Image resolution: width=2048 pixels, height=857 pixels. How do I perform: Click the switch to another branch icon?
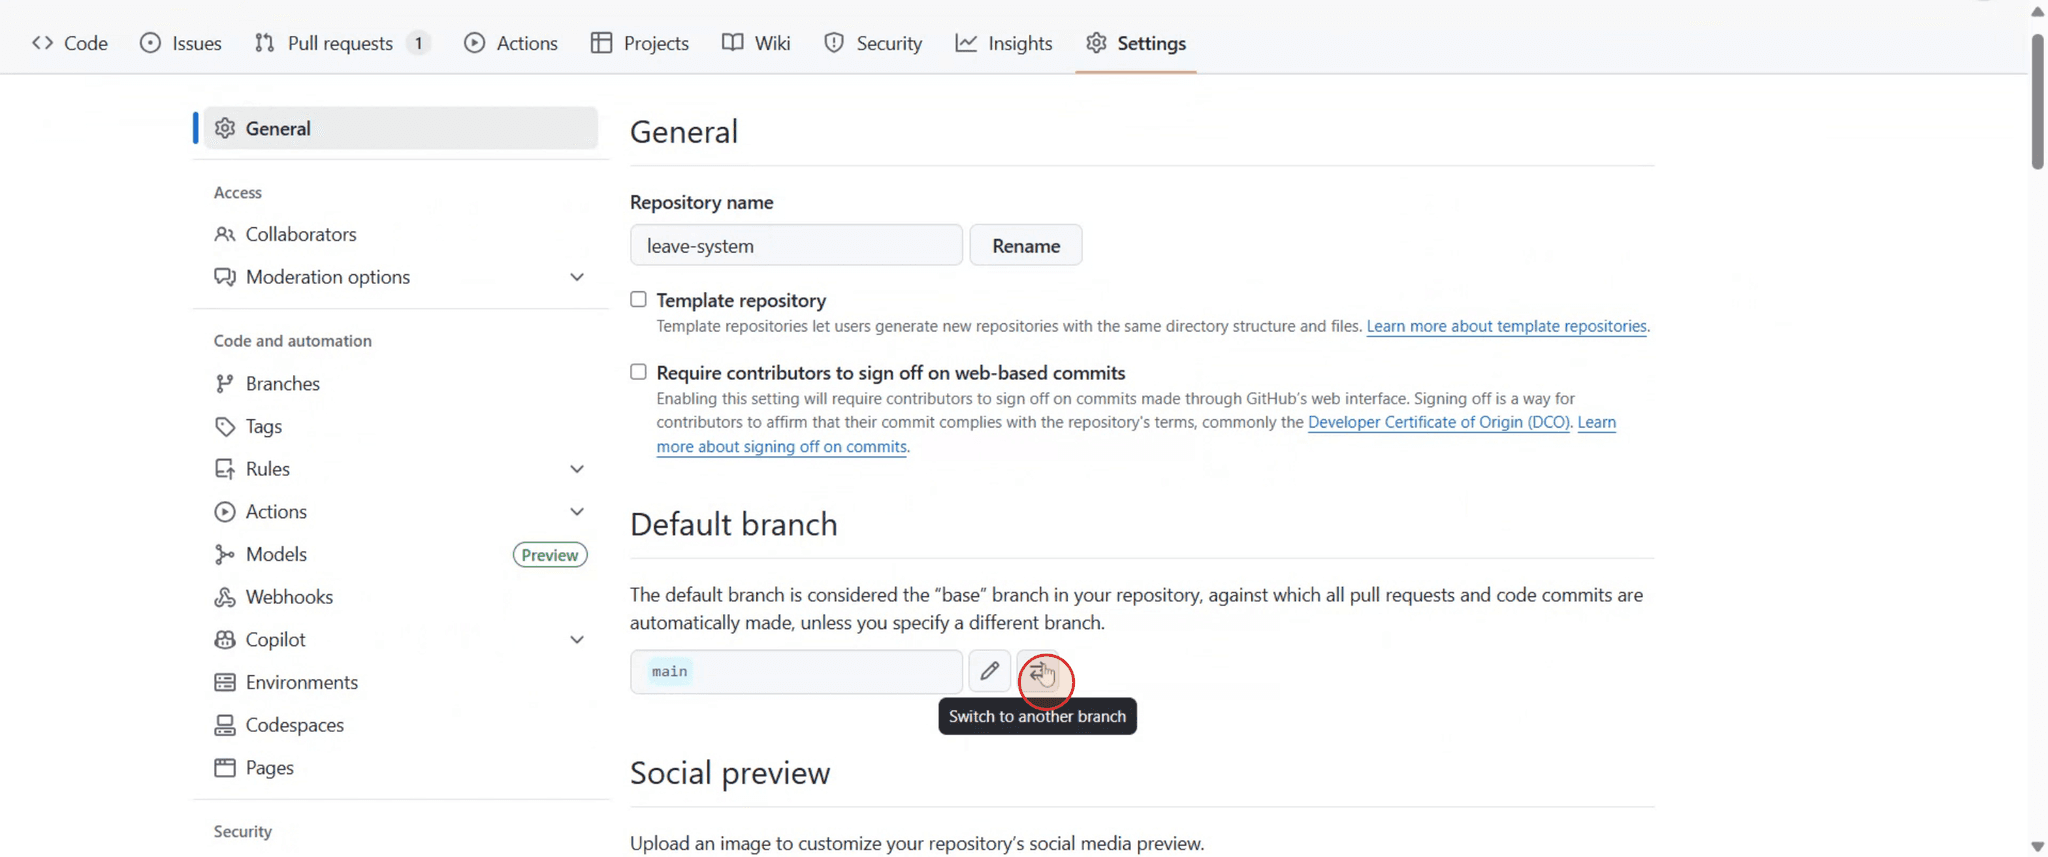point(1045,675)
